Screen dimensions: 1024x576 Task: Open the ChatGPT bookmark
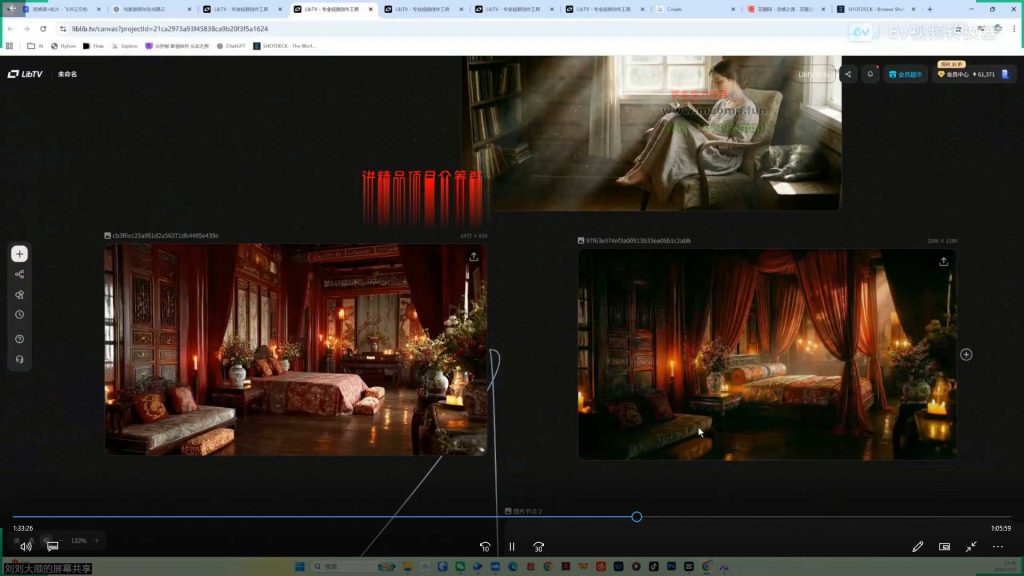pyautogui.click(x=231, y=45)
